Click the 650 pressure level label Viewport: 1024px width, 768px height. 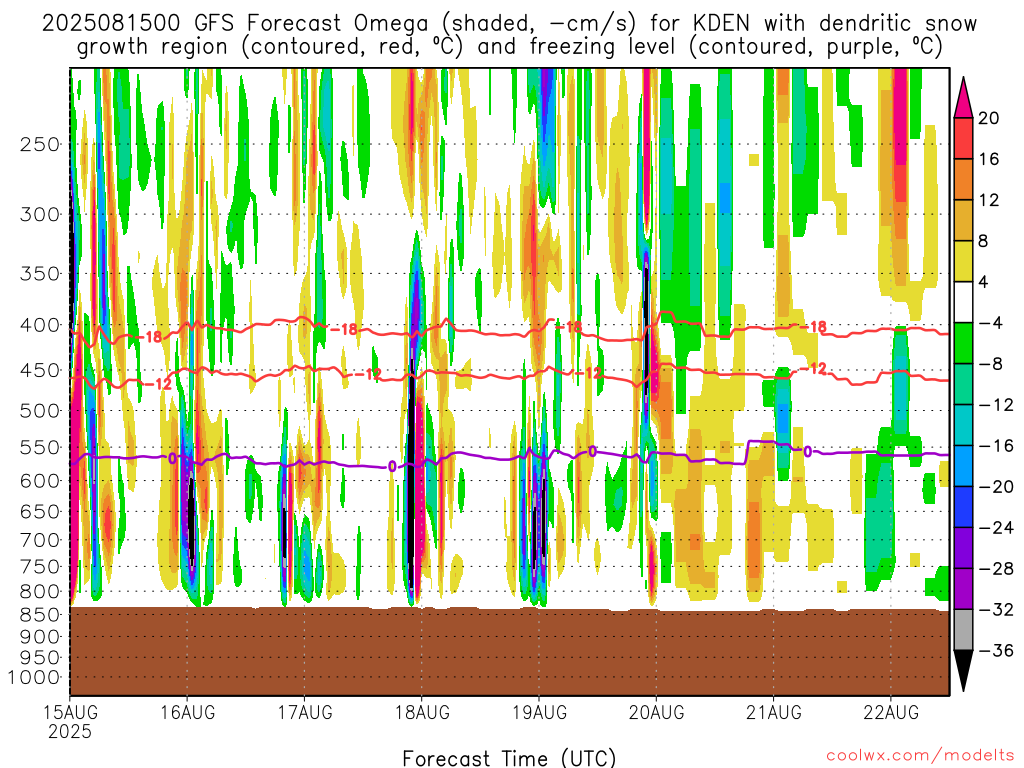point(40,511)
